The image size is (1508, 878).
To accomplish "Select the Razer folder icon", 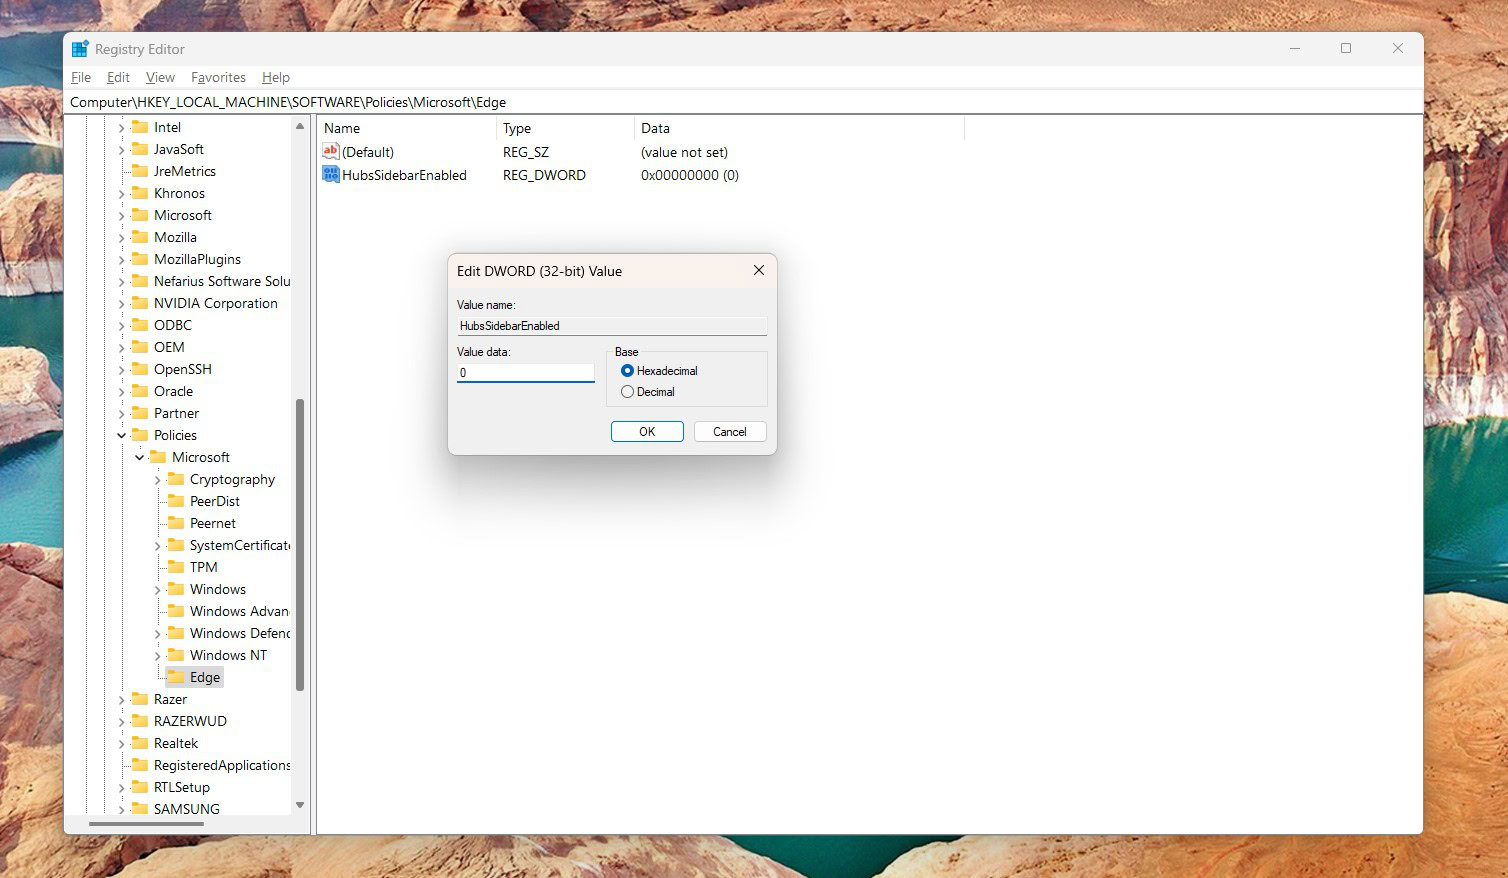I will (140, 699).
